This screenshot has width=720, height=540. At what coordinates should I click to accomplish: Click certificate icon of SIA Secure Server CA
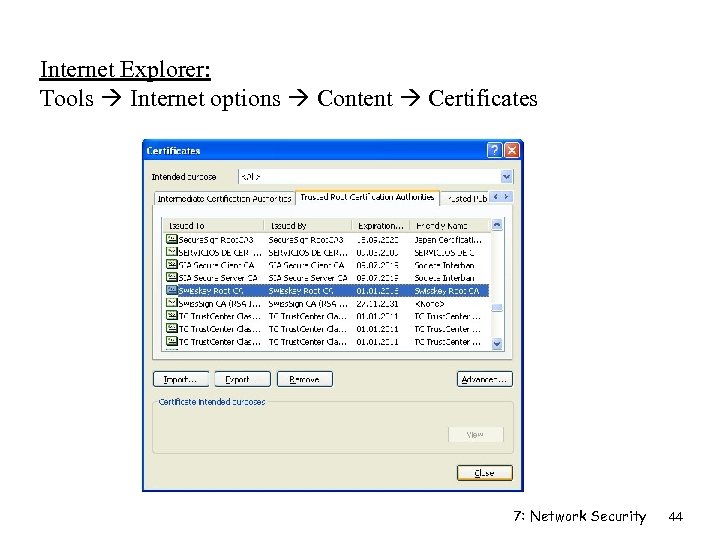coord(171,277)
